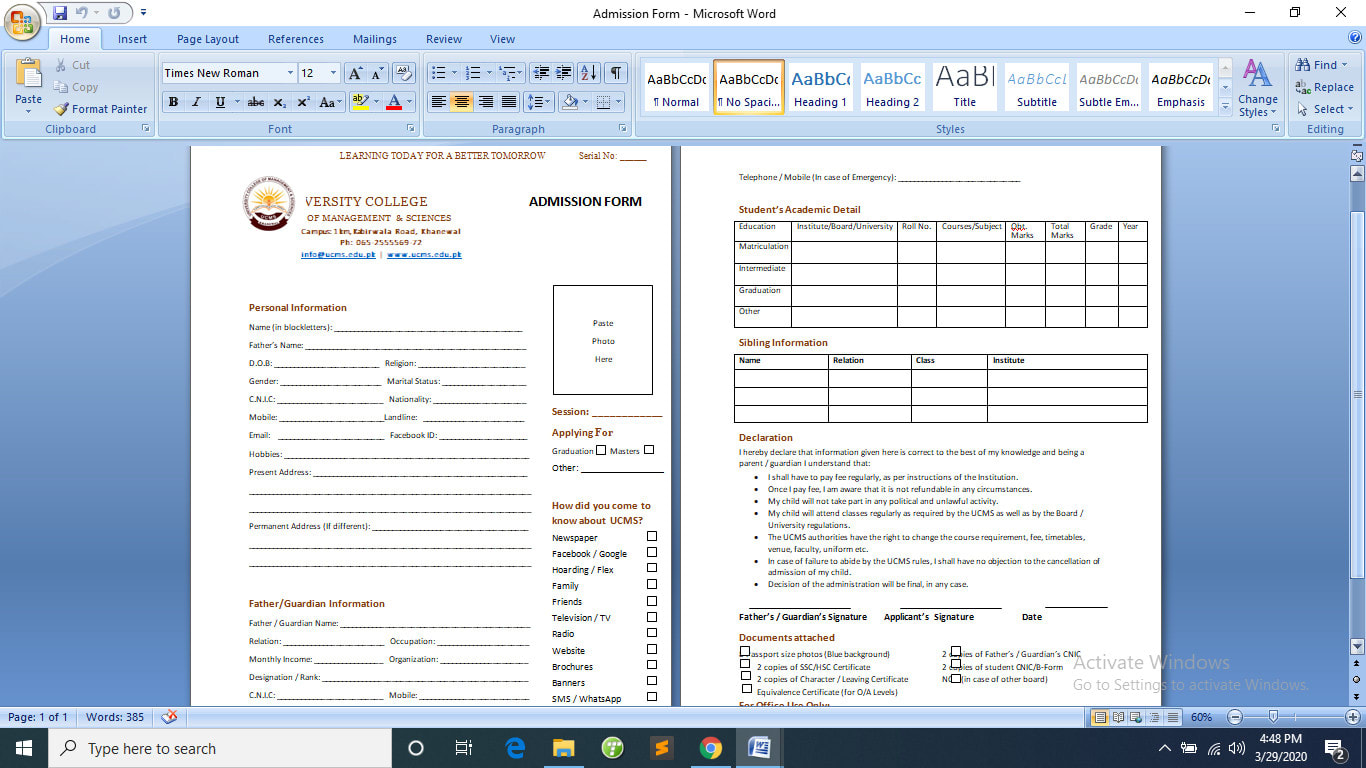Tick the Newspaper checkbox
1366x768 pixels.
pyautogui.click(x=652, y=536)
